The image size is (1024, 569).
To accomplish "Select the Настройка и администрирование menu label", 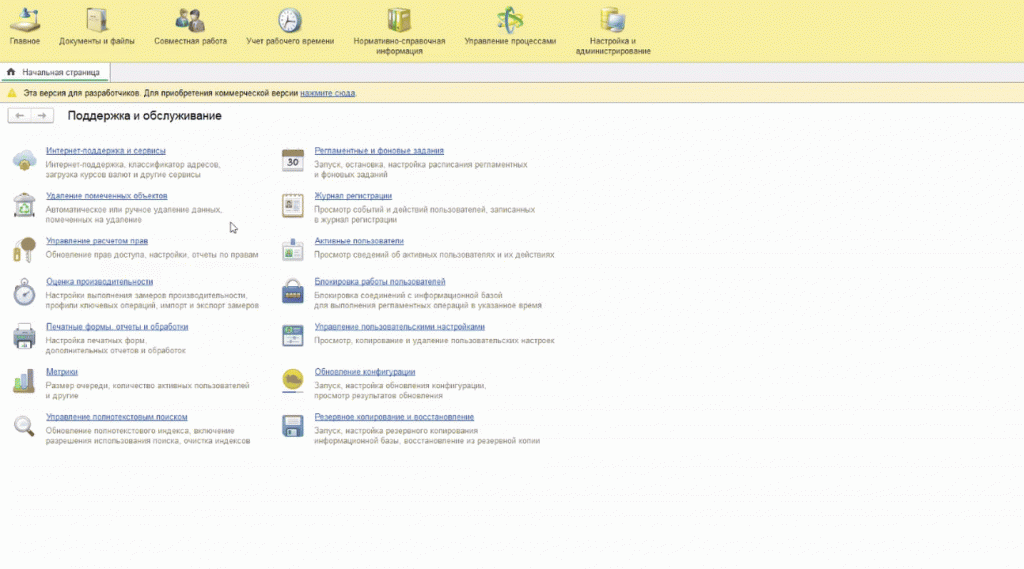I will pos(613,46).
